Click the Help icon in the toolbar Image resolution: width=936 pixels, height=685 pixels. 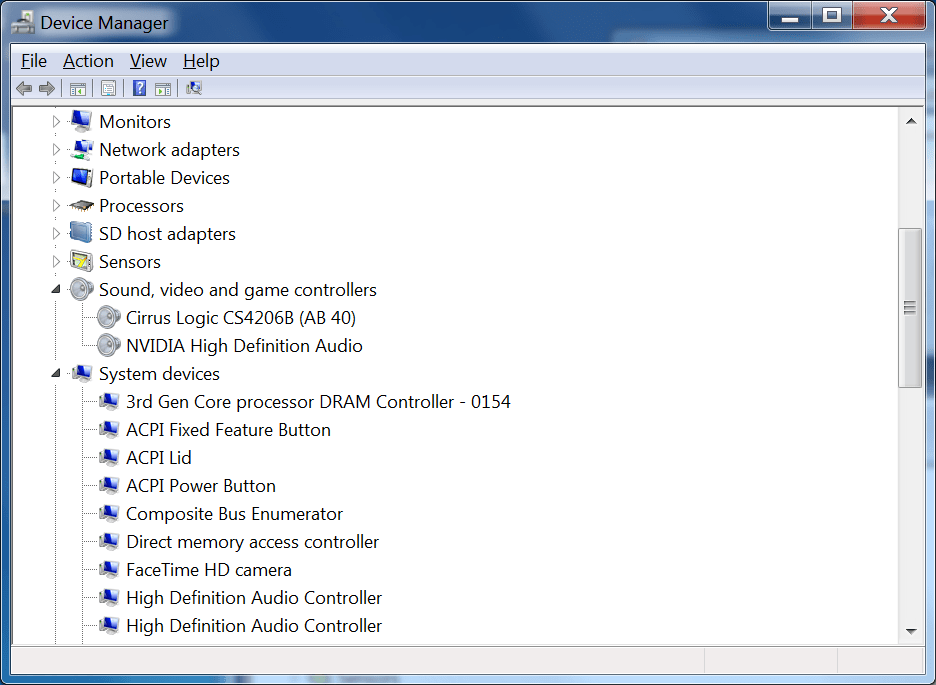click(138, 88)
